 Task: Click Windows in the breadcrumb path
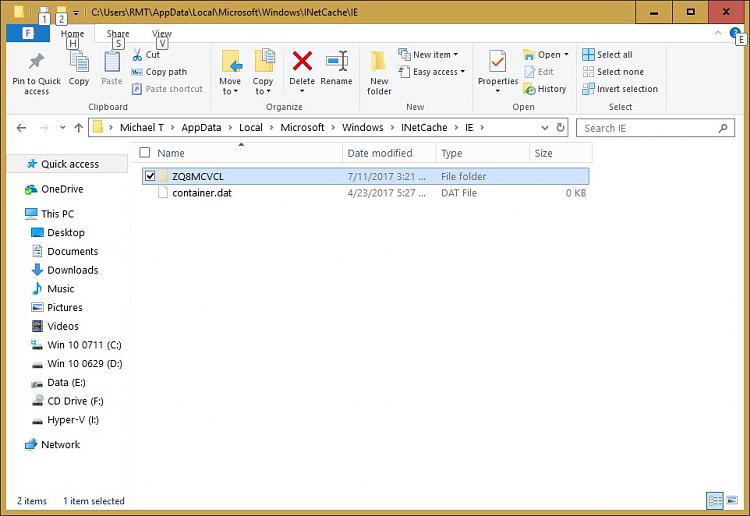[x=363, y=128]
